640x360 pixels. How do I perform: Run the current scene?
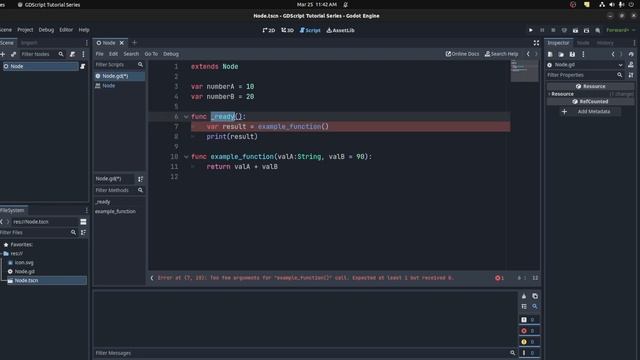coord(575,30)
